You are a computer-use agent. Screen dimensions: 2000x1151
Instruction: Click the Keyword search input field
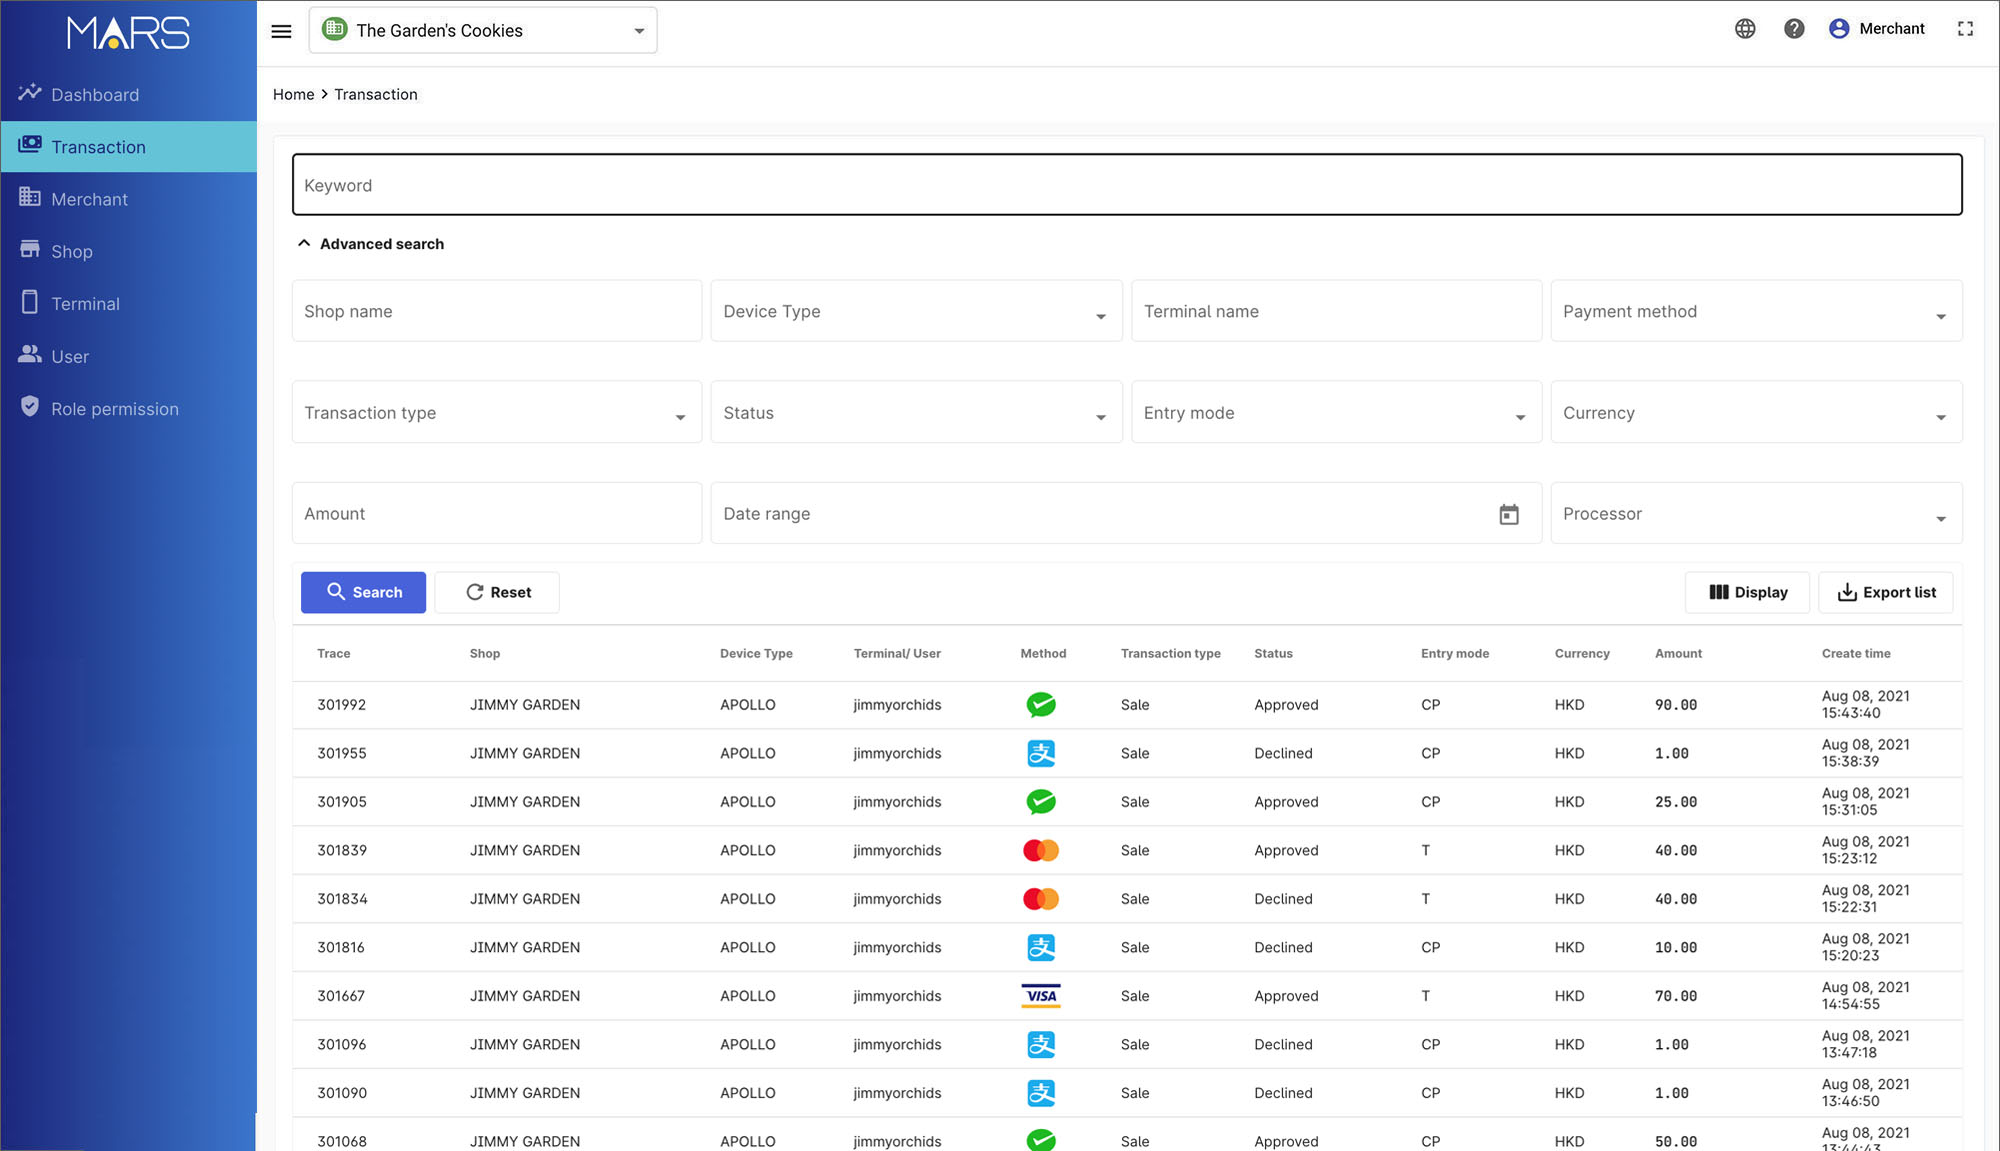point(1126,184)
